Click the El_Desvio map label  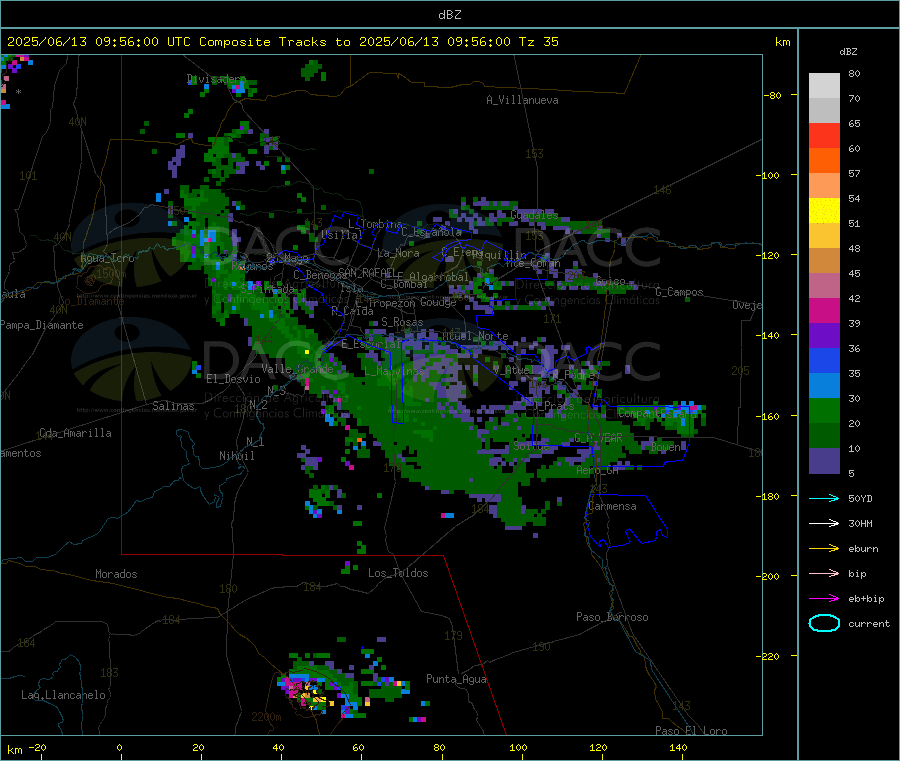click(233, 379)
